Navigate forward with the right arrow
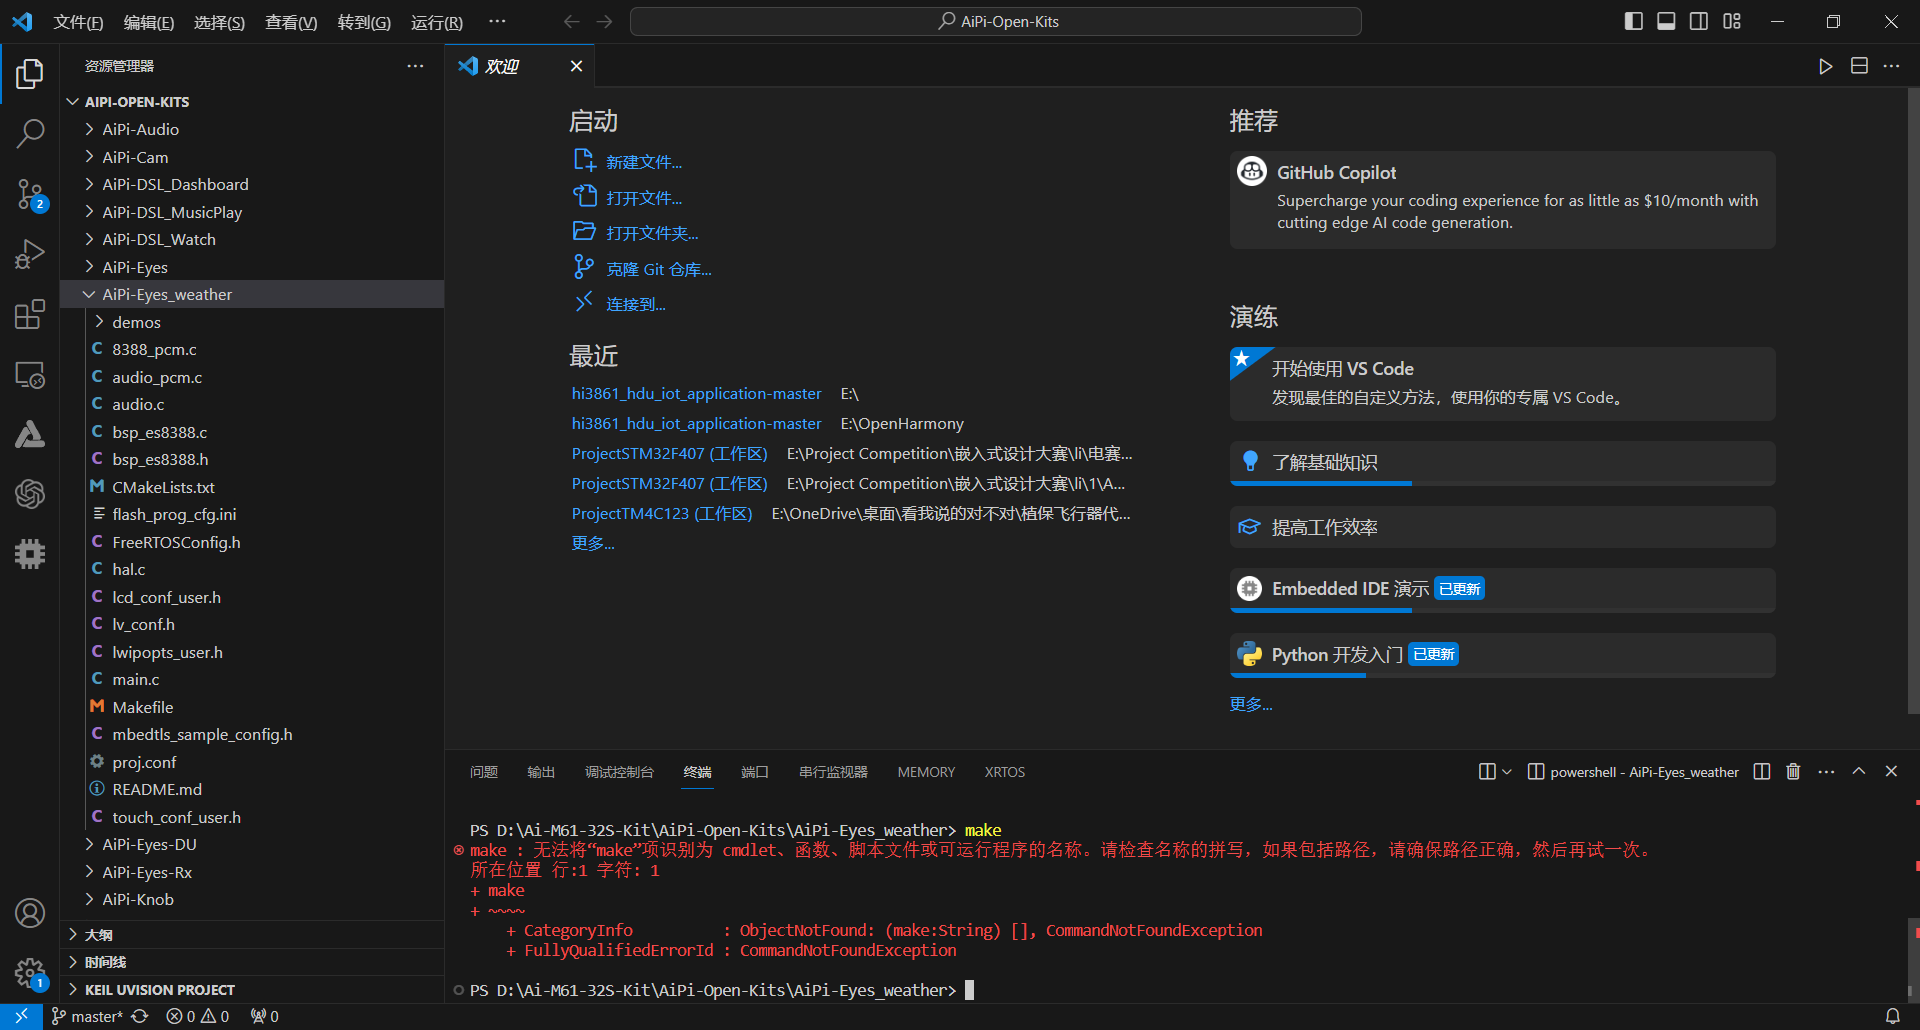 [x=605, y=21]
